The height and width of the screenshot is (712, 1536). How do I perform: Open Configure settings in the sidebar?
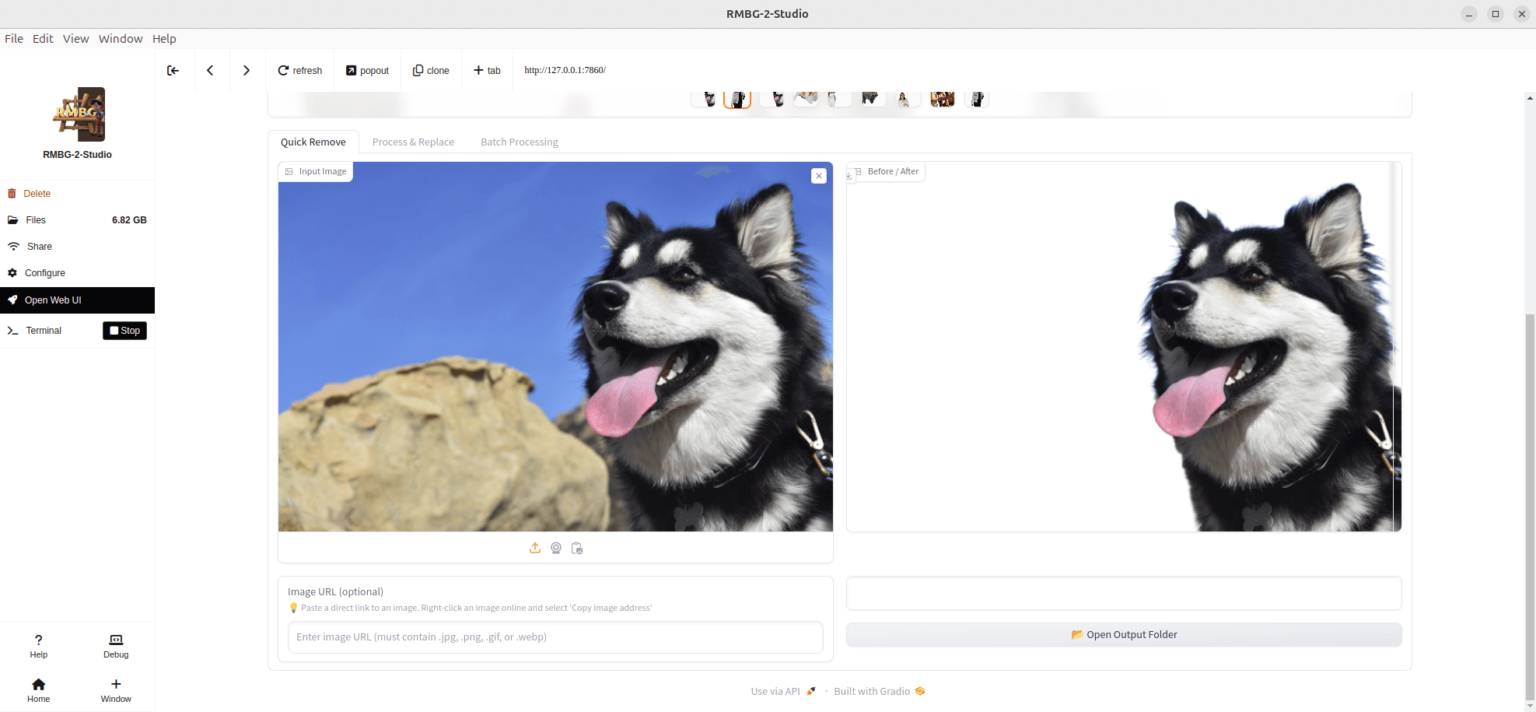[43, 272]
